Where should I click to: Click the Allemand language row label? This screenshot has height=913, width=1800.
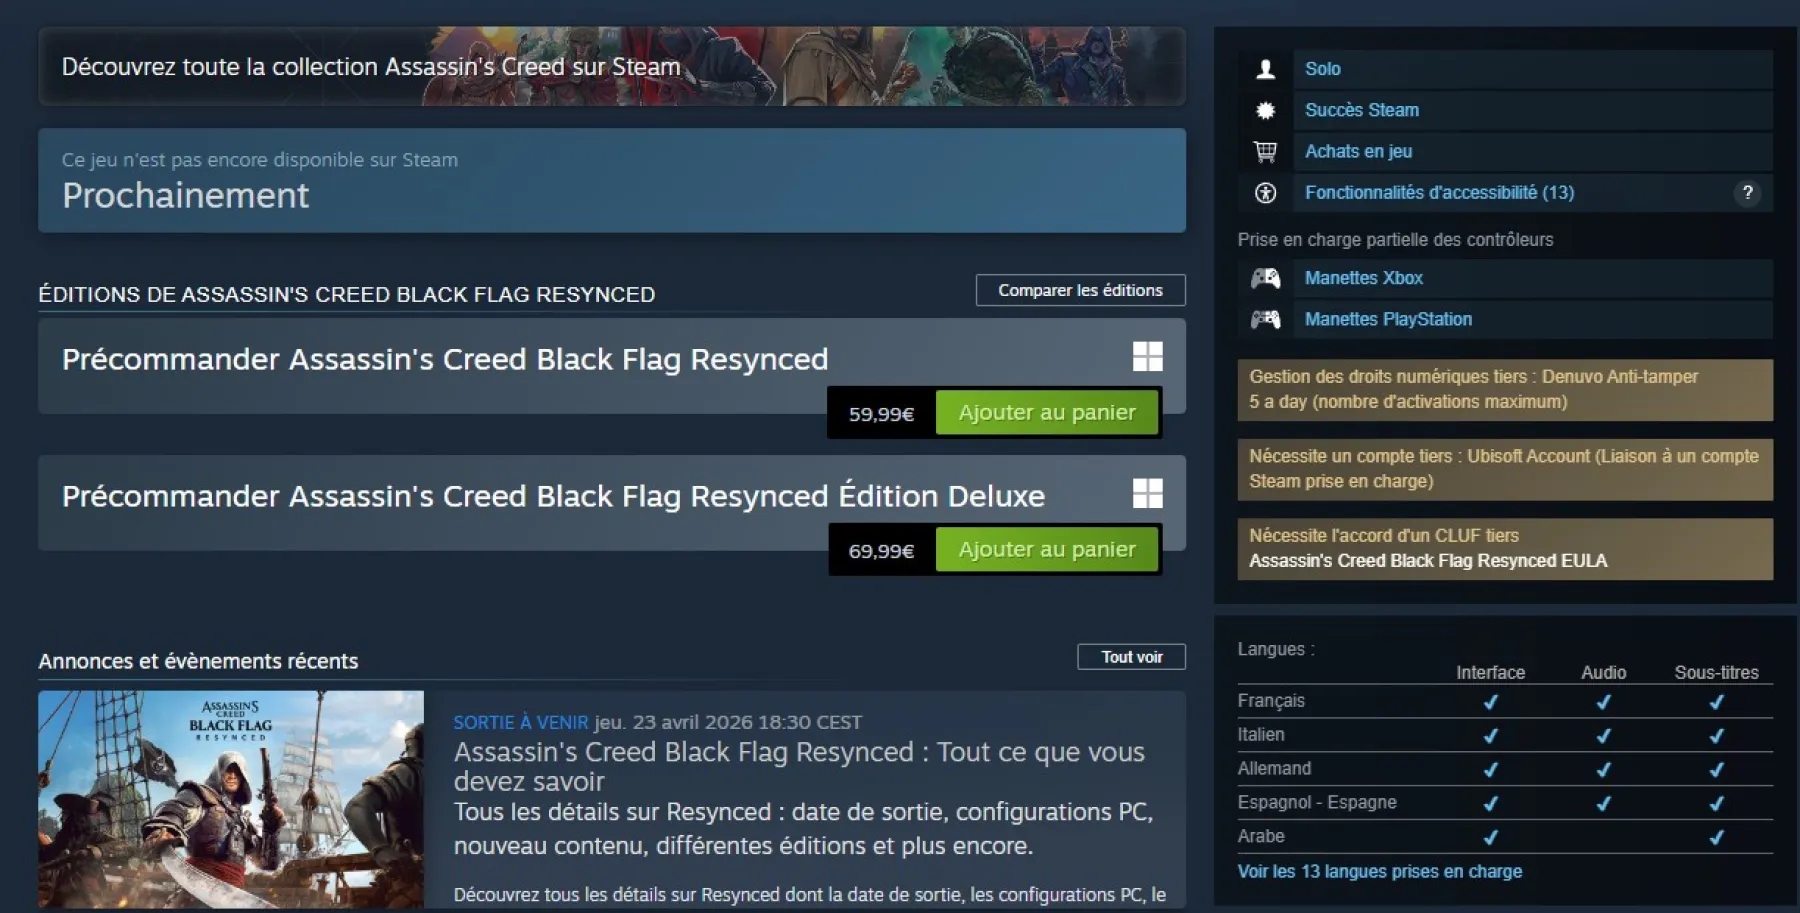(1274, 768)
